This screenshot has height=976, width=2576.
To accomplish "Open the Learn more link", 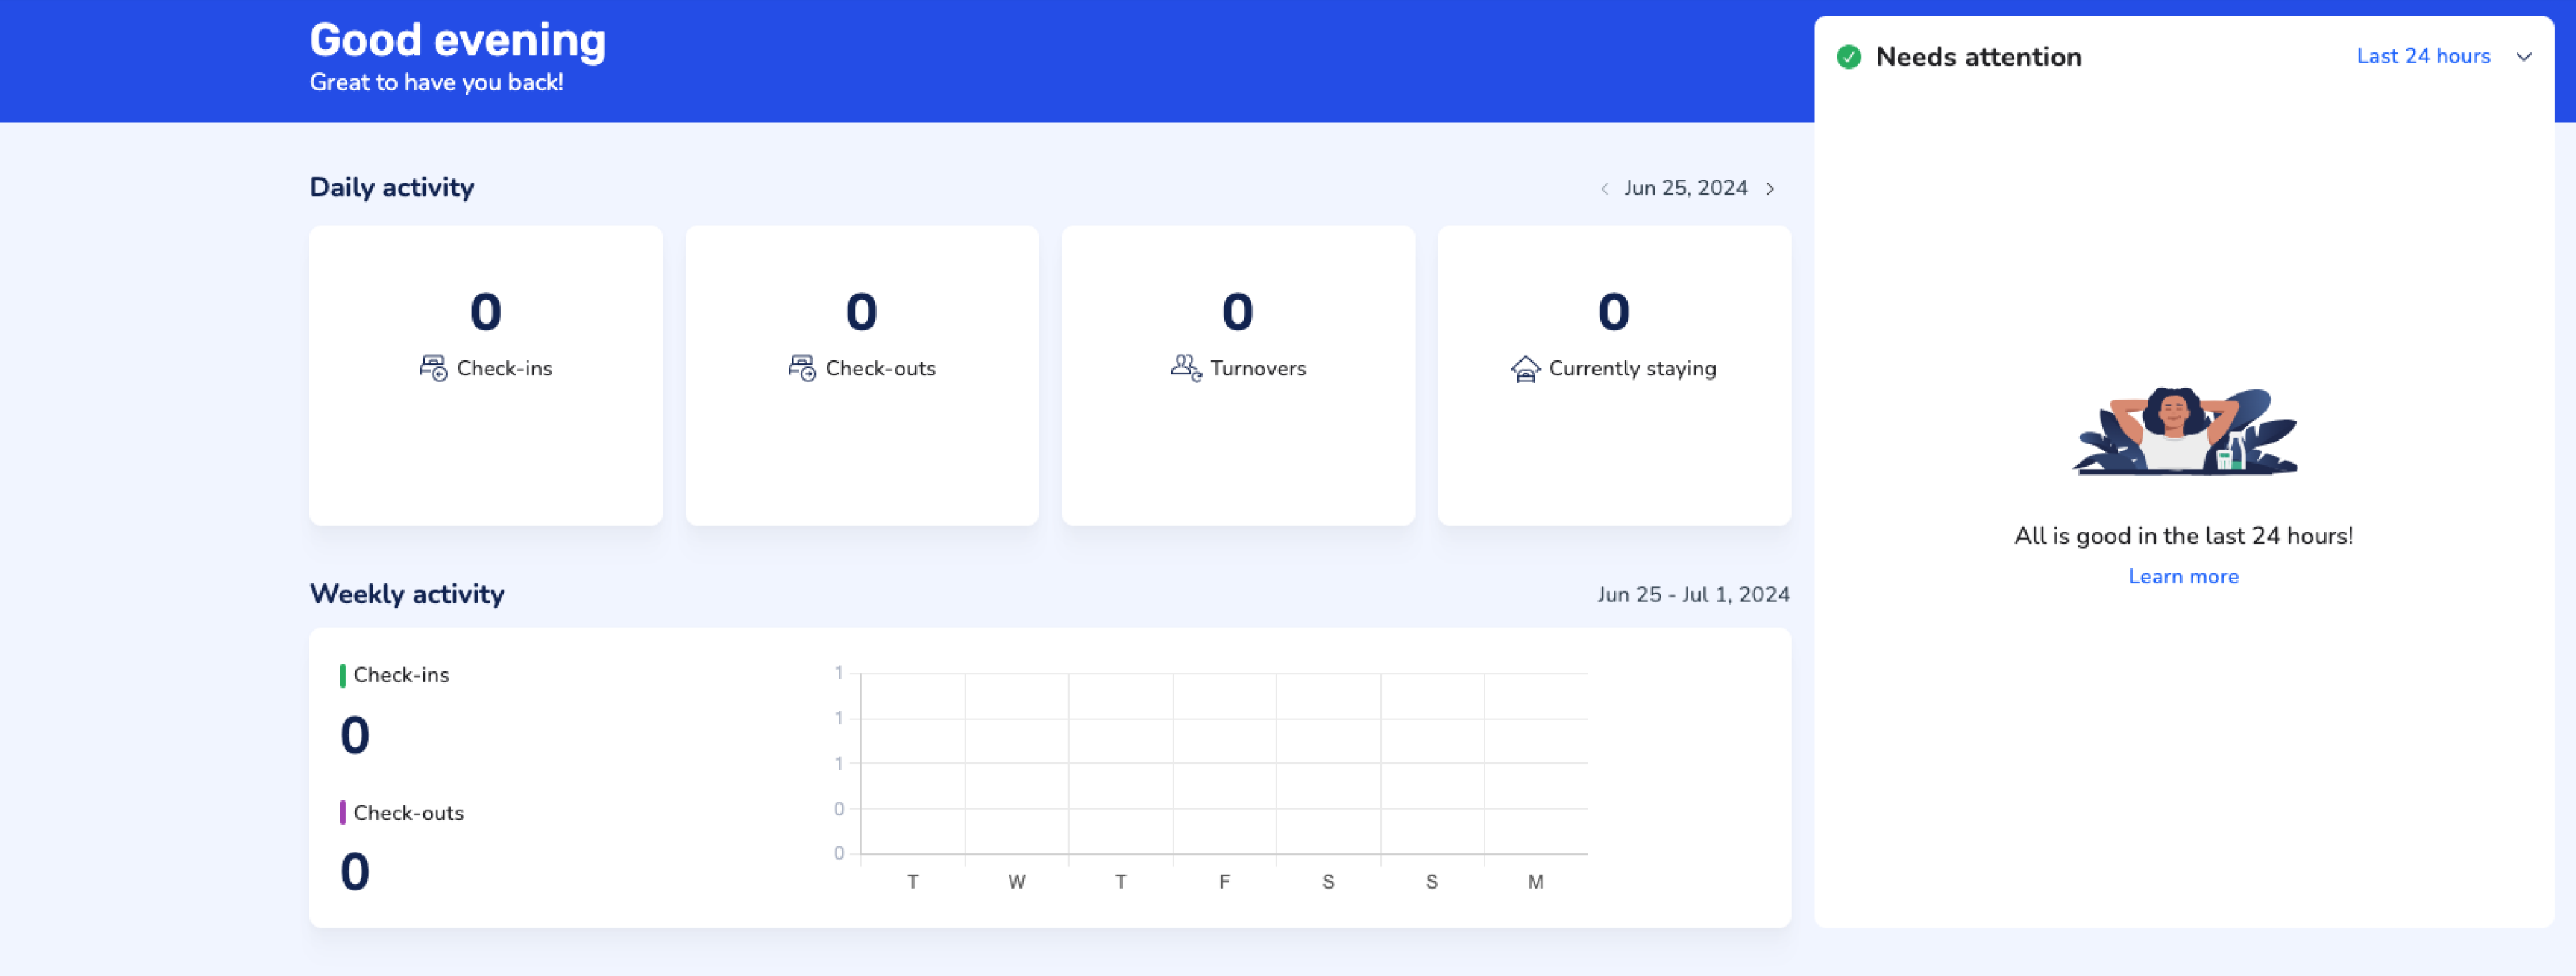I will [2183, 577].
